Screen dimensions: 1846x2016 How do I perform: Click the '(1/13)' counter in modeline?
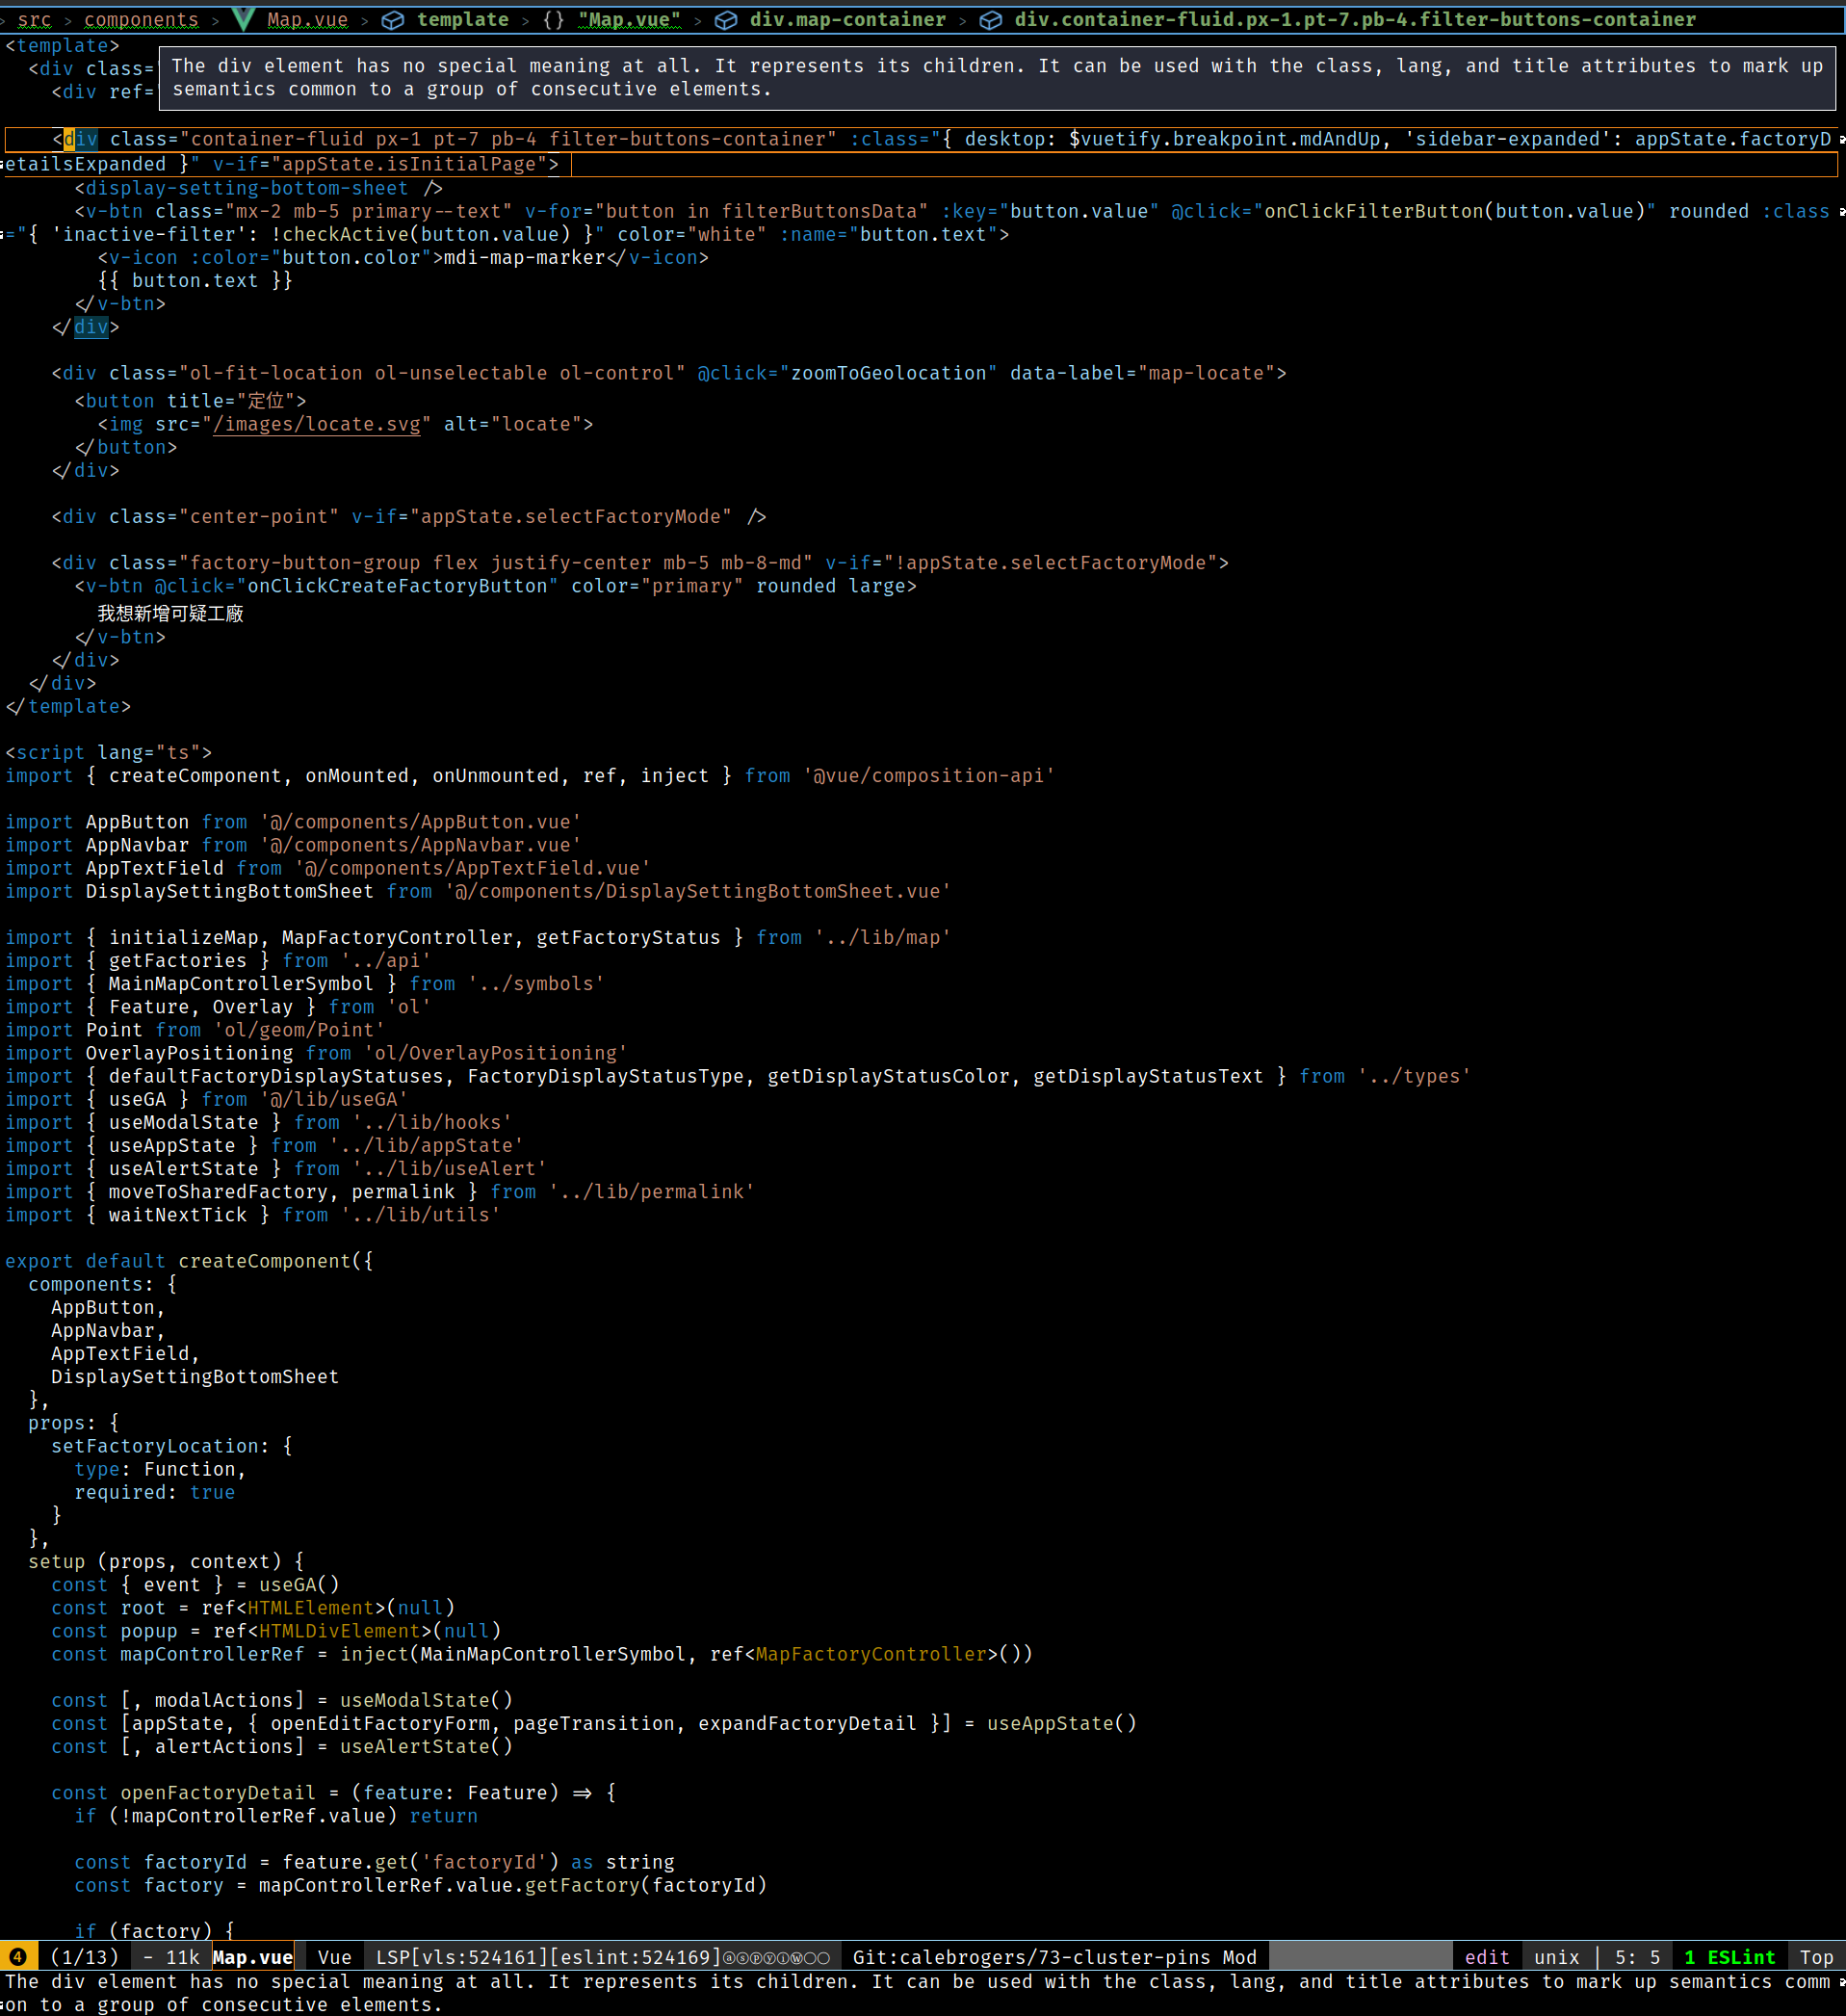point(84,1957)
